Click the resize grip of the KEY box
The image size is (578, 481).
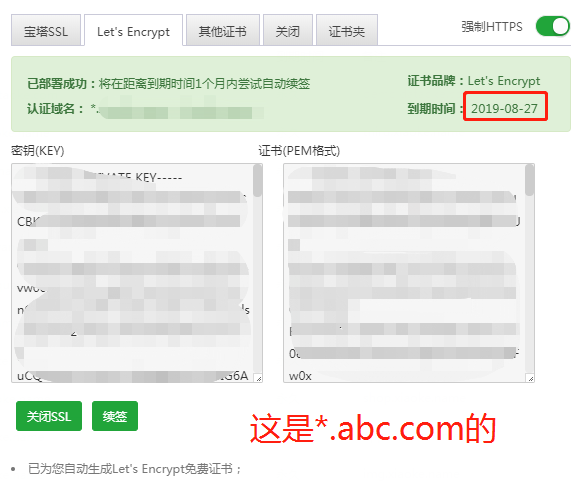point(259,379)
